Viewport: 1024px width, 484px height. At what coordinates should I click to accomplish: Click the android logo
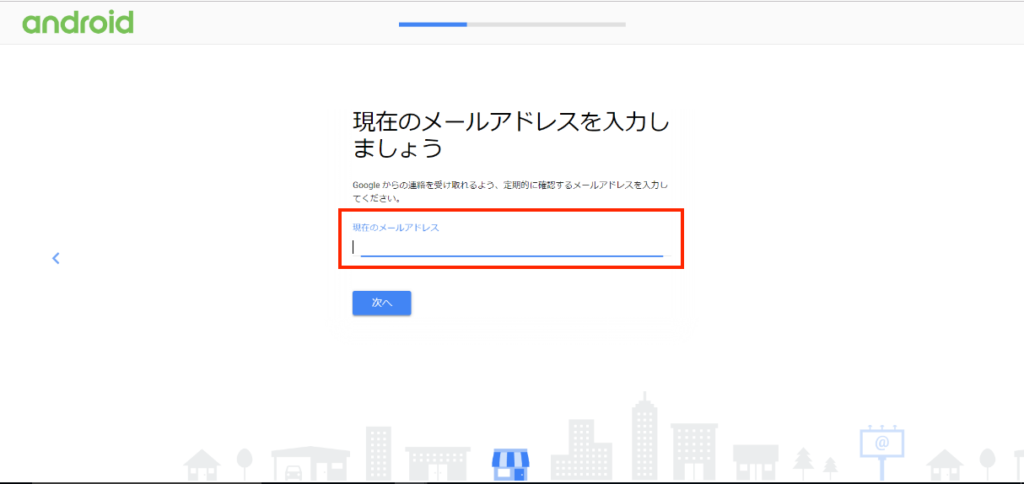[x=78, y=22]
